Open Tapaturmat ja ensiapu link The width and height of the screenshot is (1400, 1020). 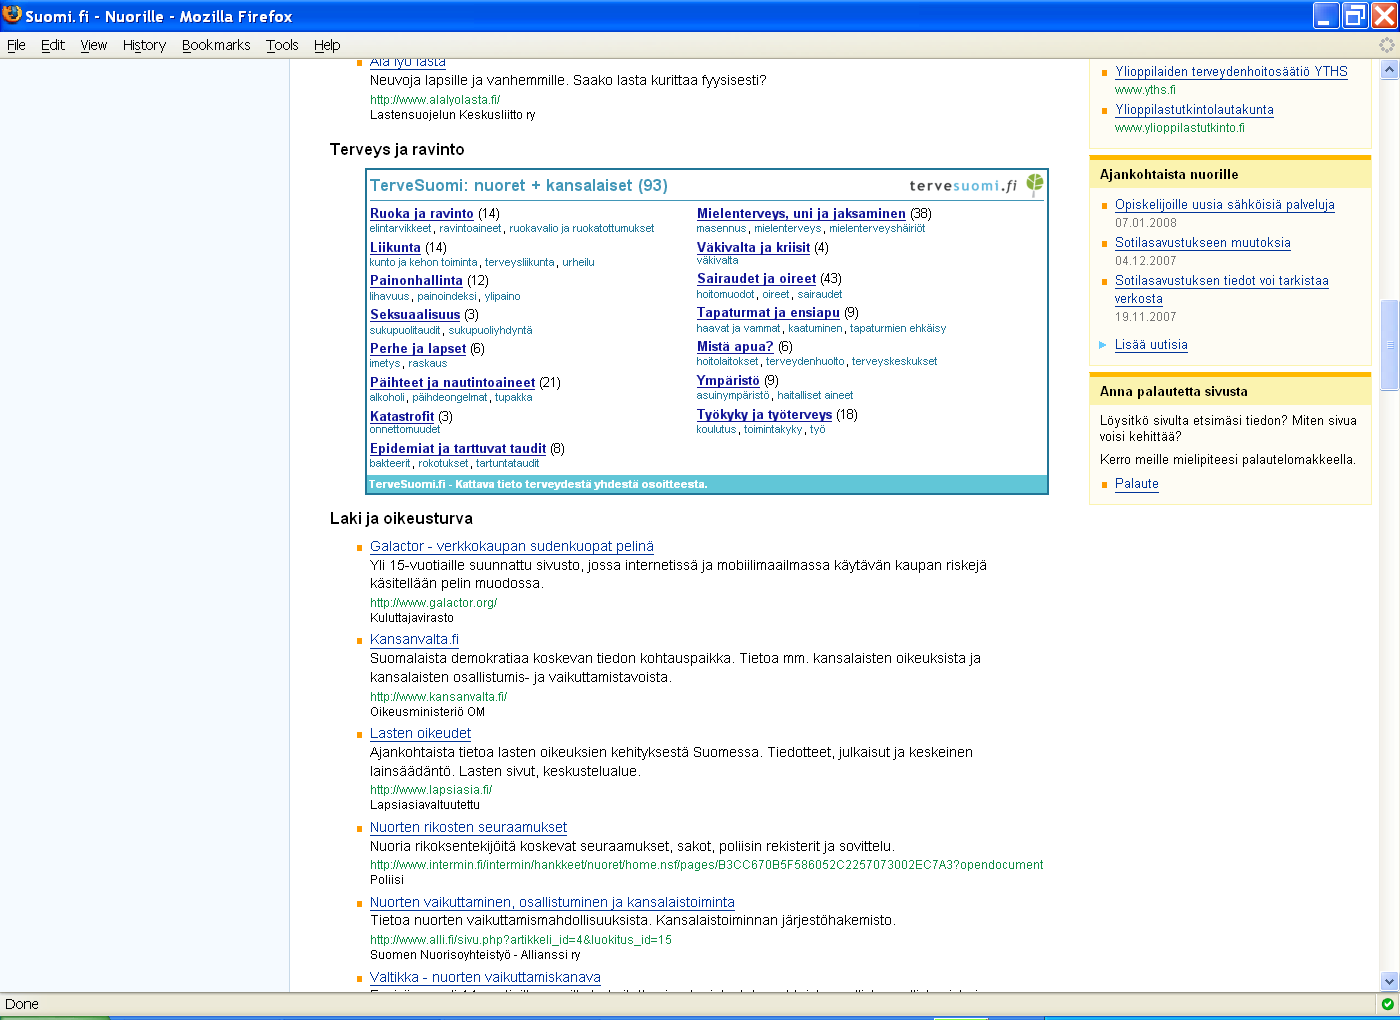[x=768, y=312]
